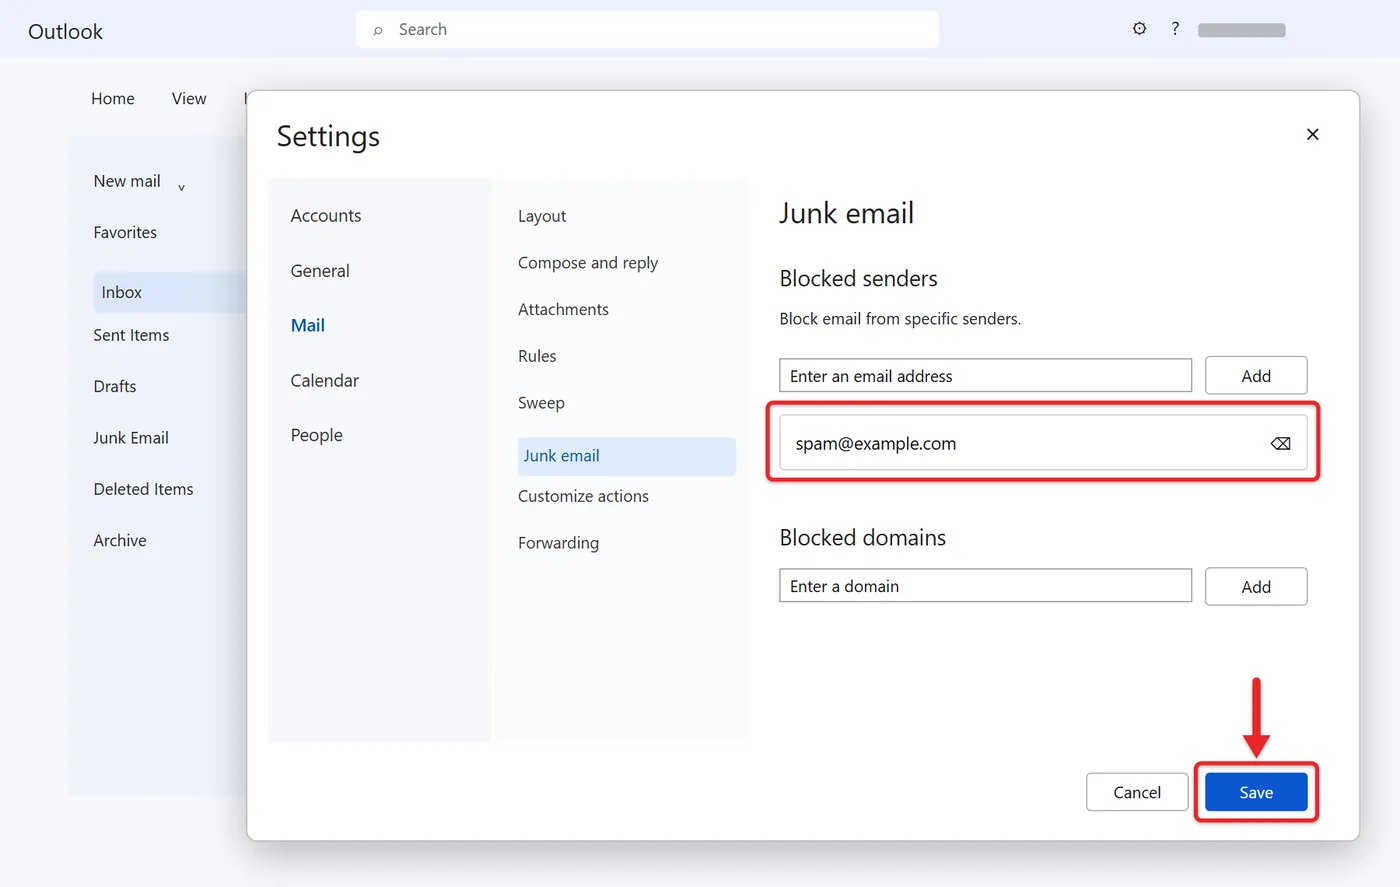Click the Blocked senders heading
The image size is (1400, 887).
coord(858,278)
